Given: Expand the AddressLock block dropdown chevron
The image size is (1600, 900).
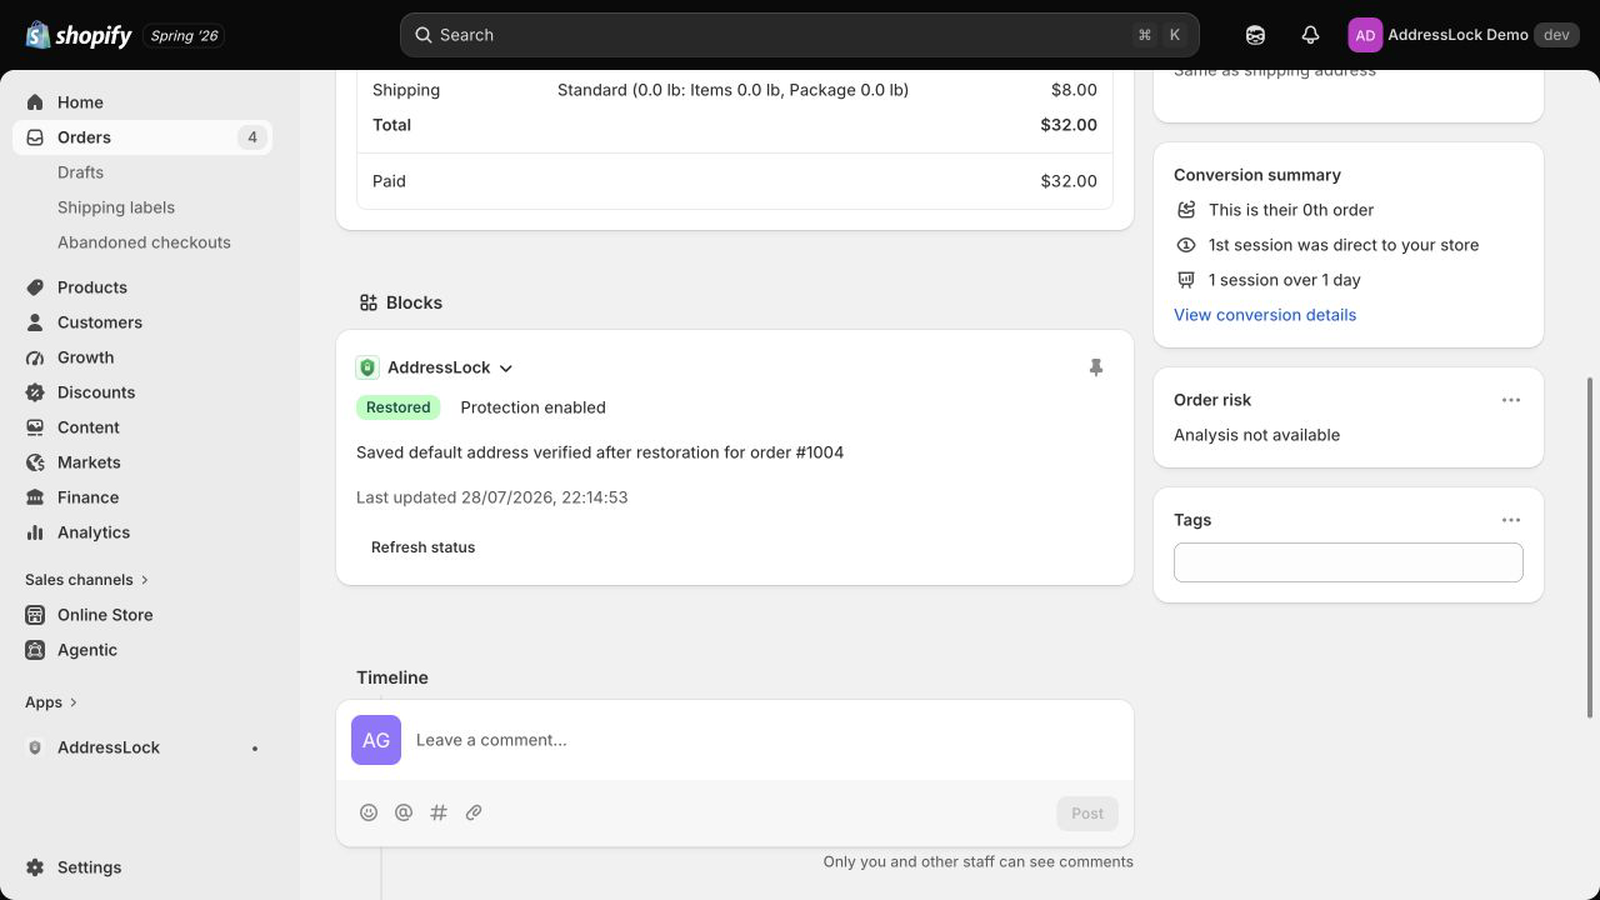Looking at the screenshot, I should (x=506, y=368).
